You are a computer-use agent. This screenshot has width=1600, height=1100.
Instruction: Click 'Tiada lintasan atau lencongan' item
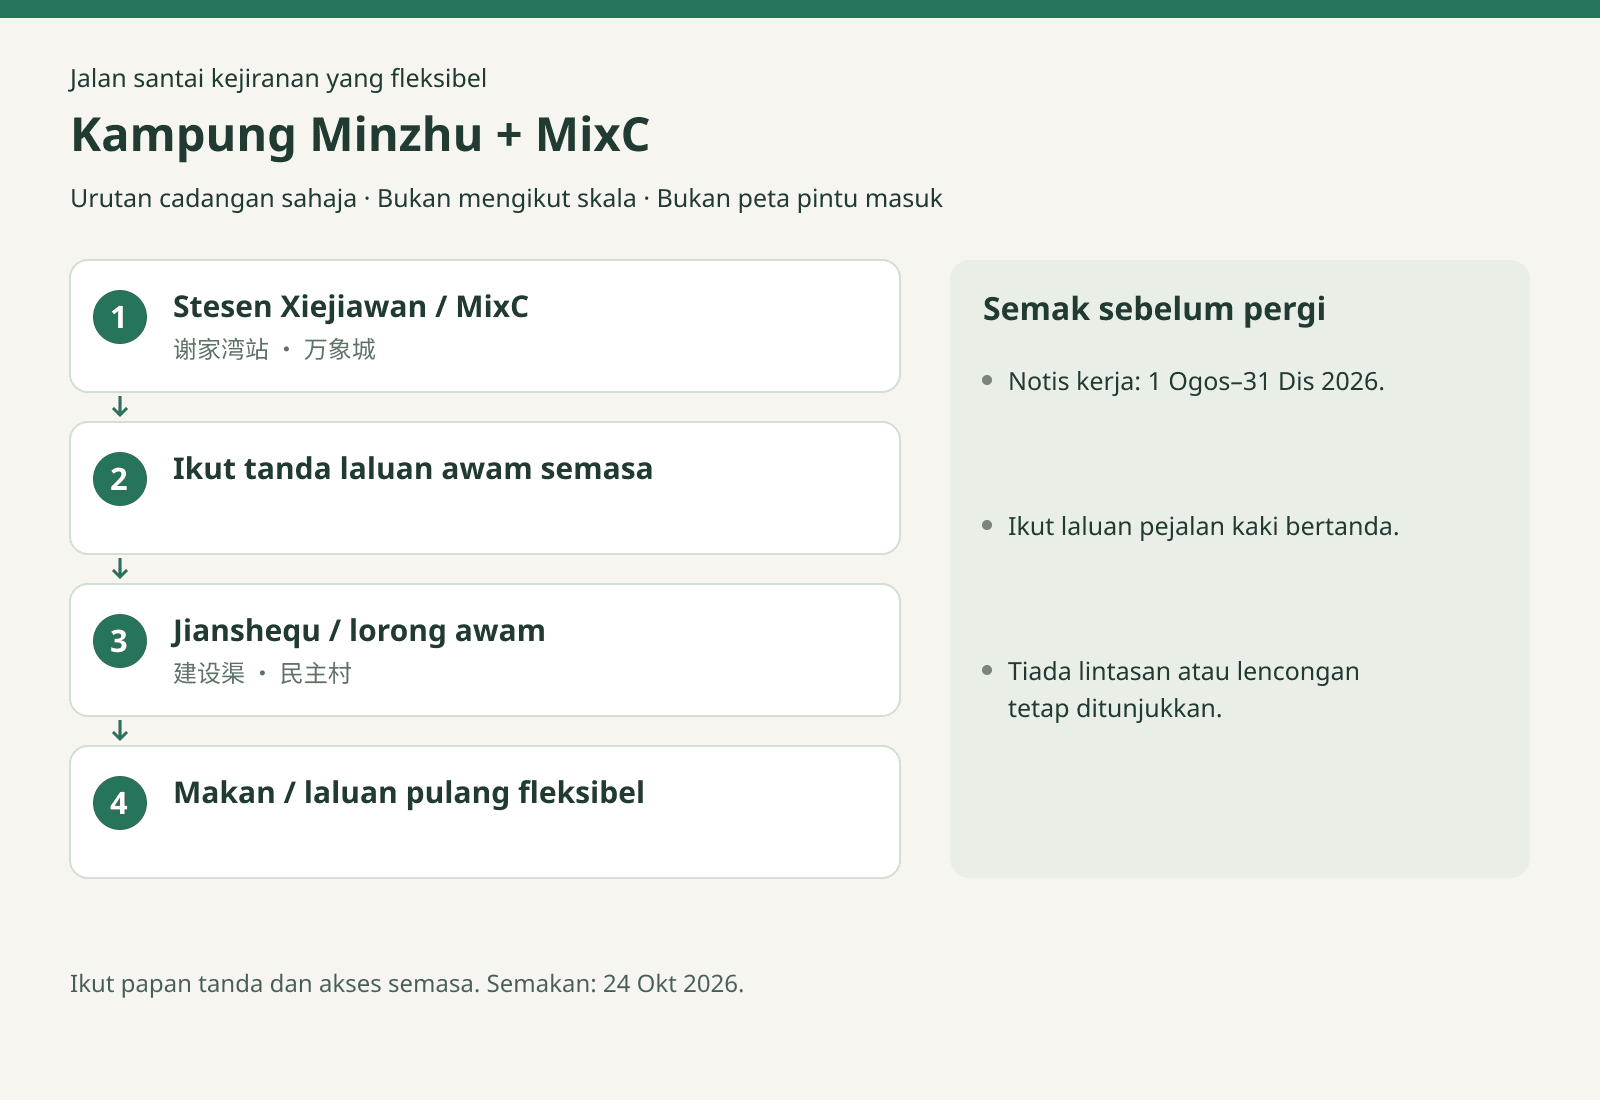coord(1183,689)
